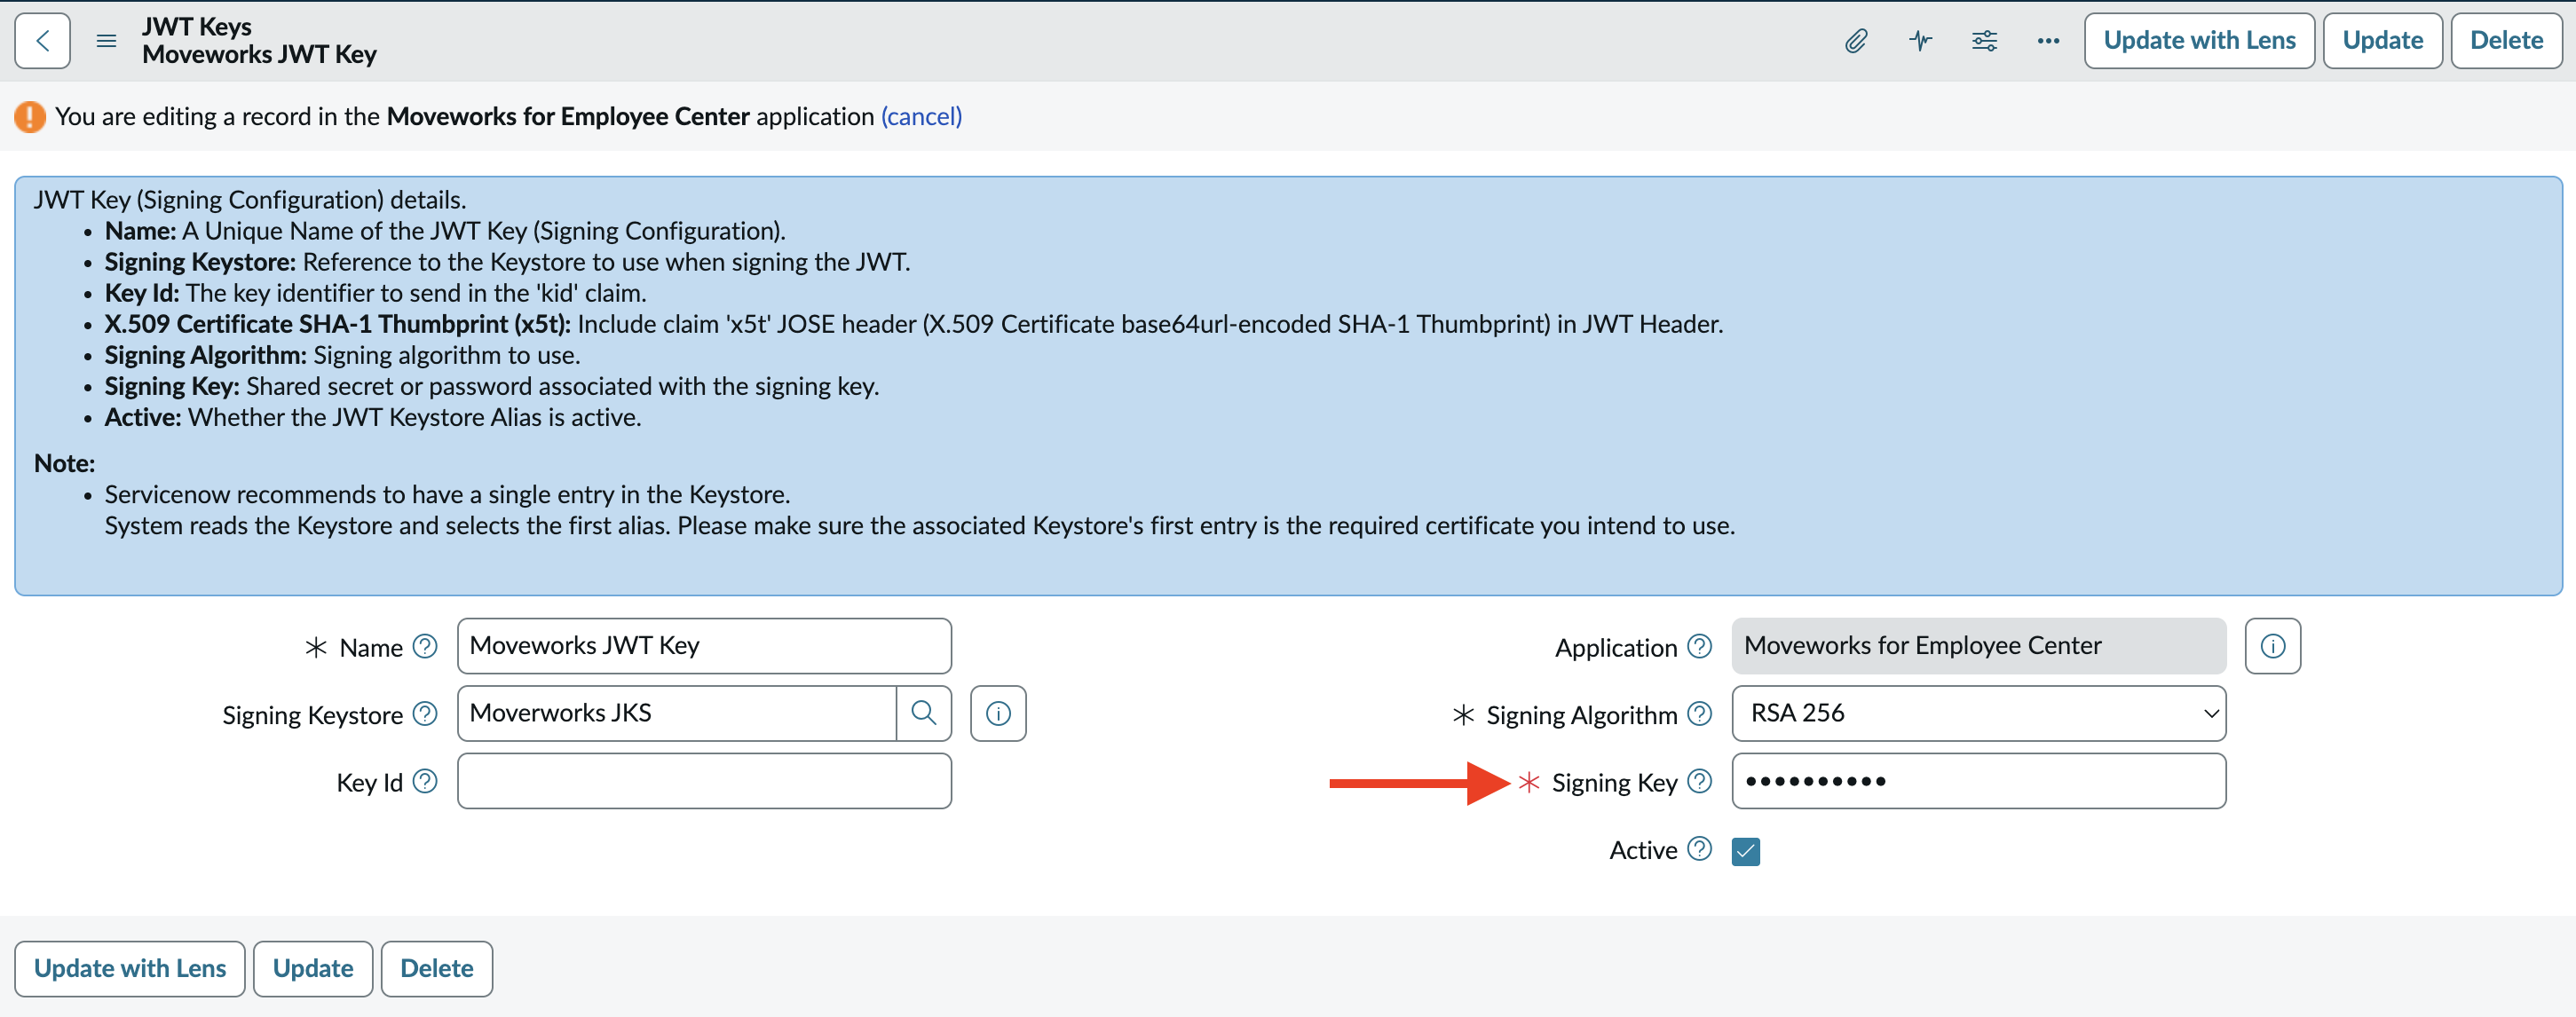Viewport: 2576px width, 1017px height.
Task: Open the activity stream pulse icon
Action: pos(1920,41)
